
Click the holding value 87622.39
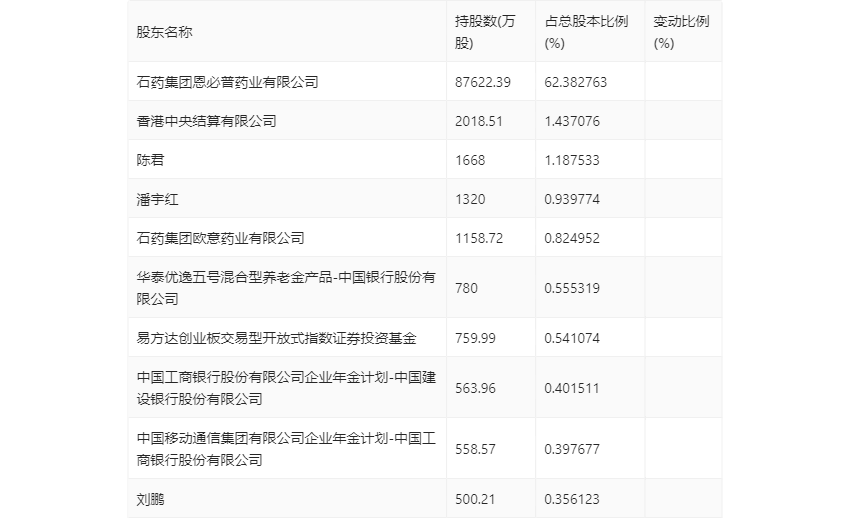pyautogui.click(x=482, y=82)
